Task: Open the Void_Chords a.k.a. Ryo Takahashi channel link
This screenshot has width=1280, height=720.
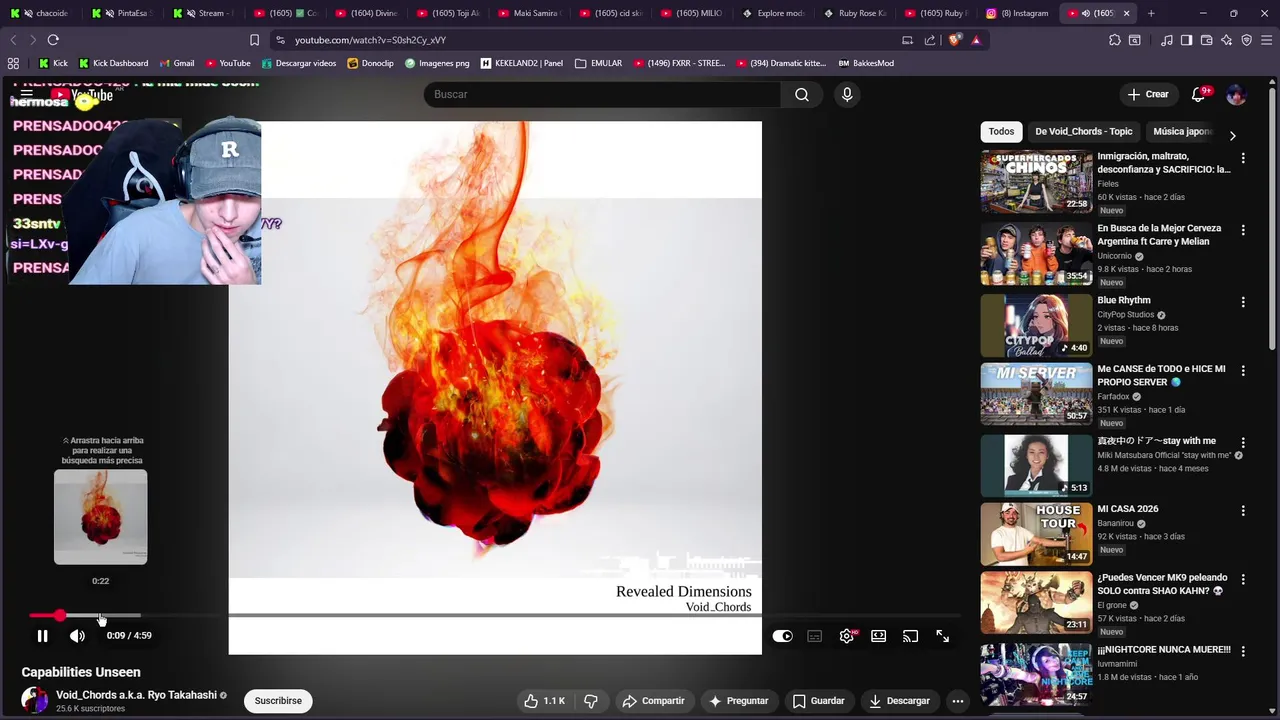Action: pos(136,695)
